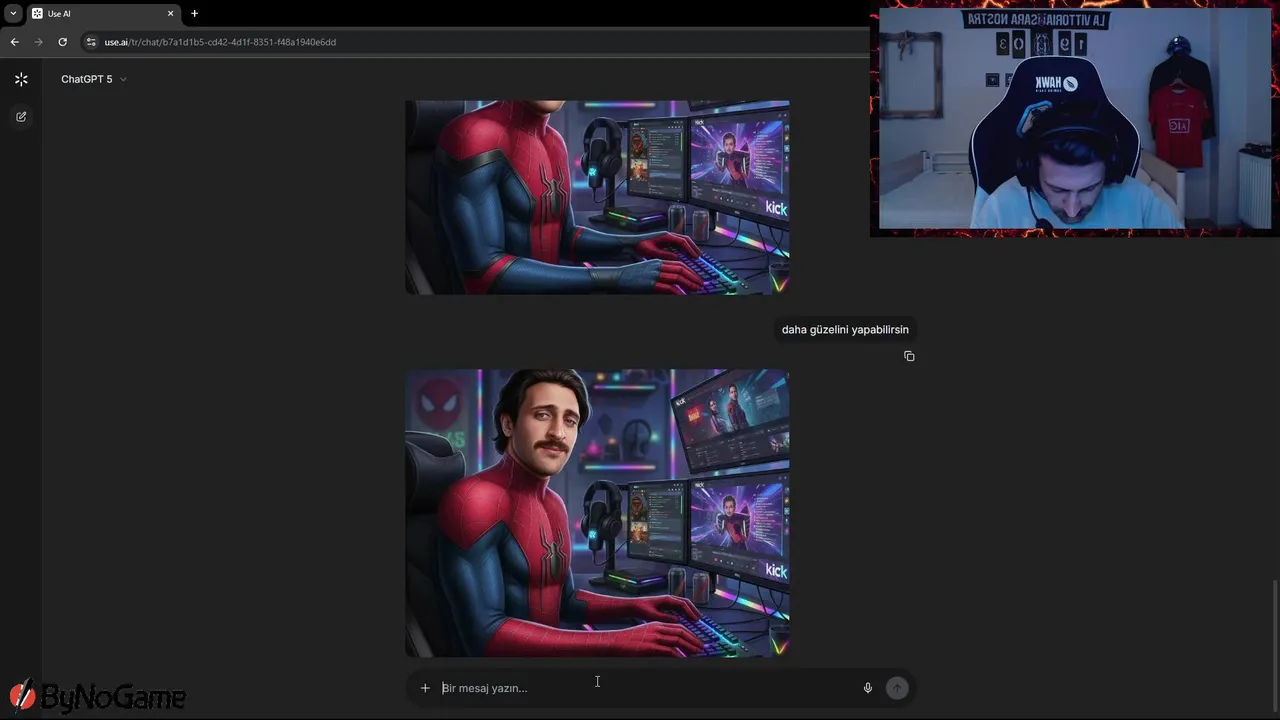Type in the 'Bir mesaj yazın...' field

[x=645, y=688]
